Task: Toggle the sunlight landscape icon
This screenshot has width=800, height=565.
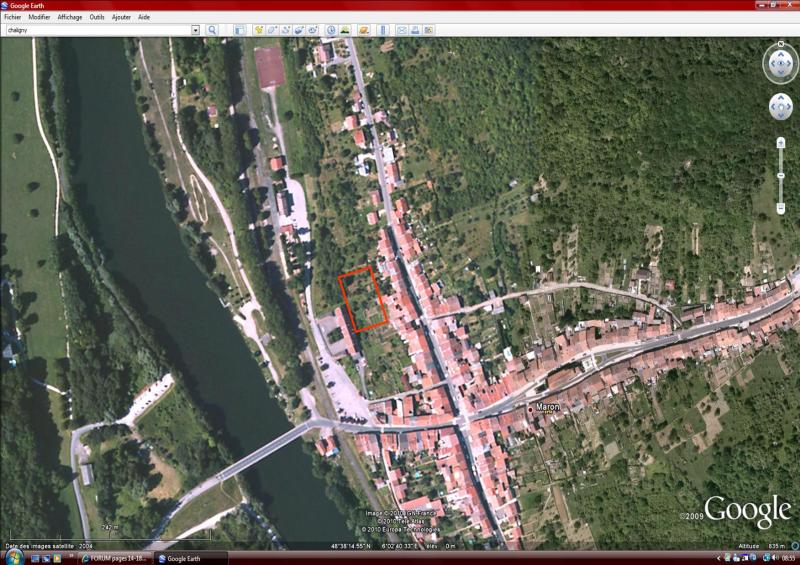Action: 345,30
